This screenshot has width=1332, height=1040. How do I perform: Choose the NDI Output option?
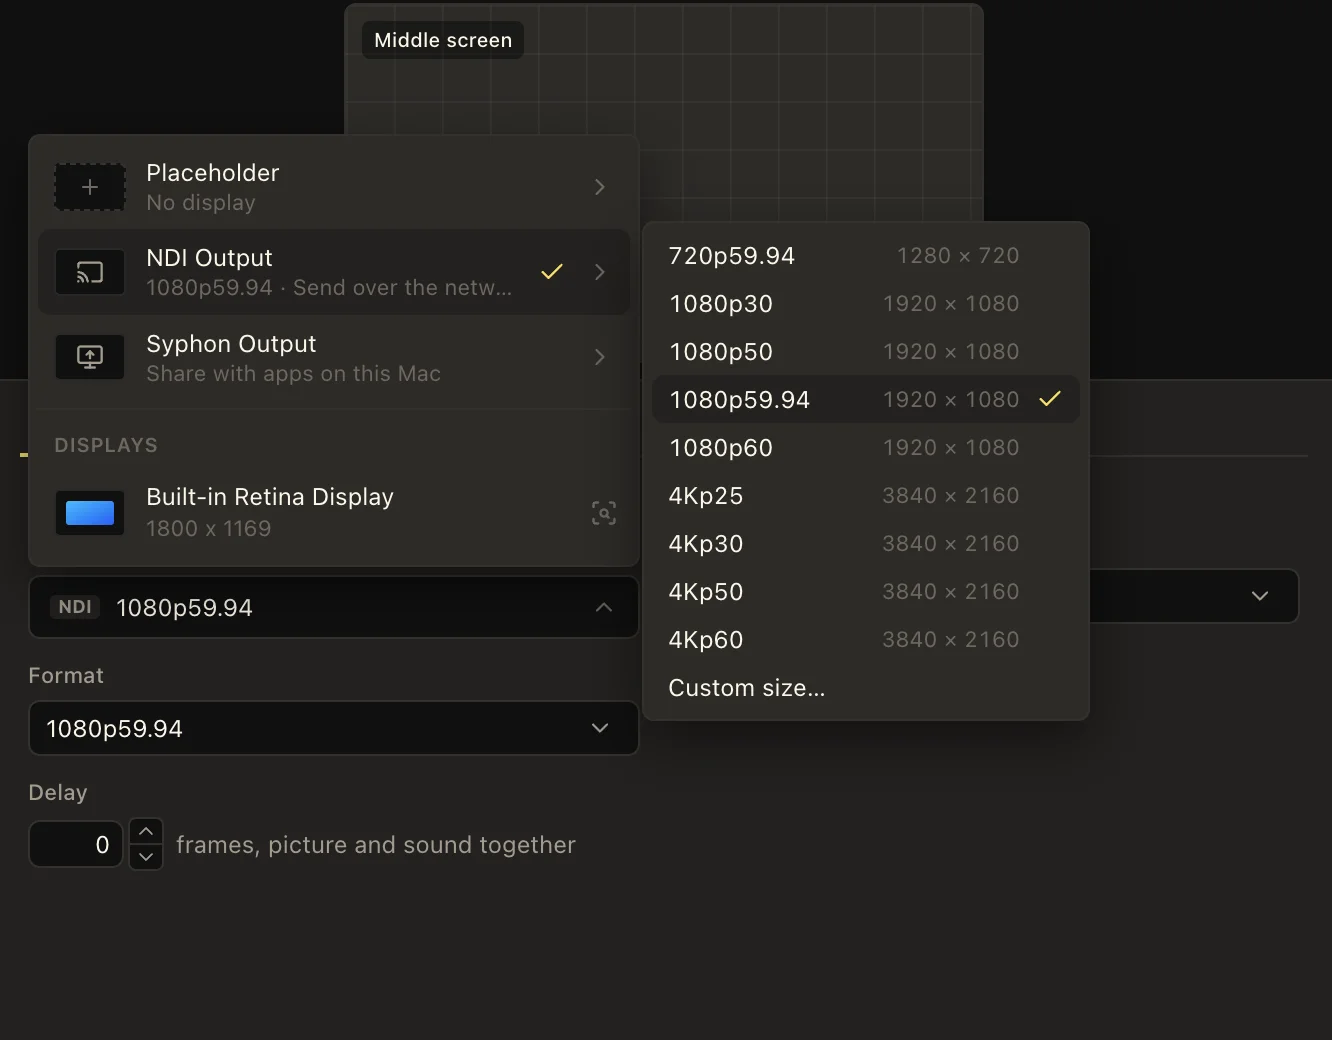(x=334, y=272)
